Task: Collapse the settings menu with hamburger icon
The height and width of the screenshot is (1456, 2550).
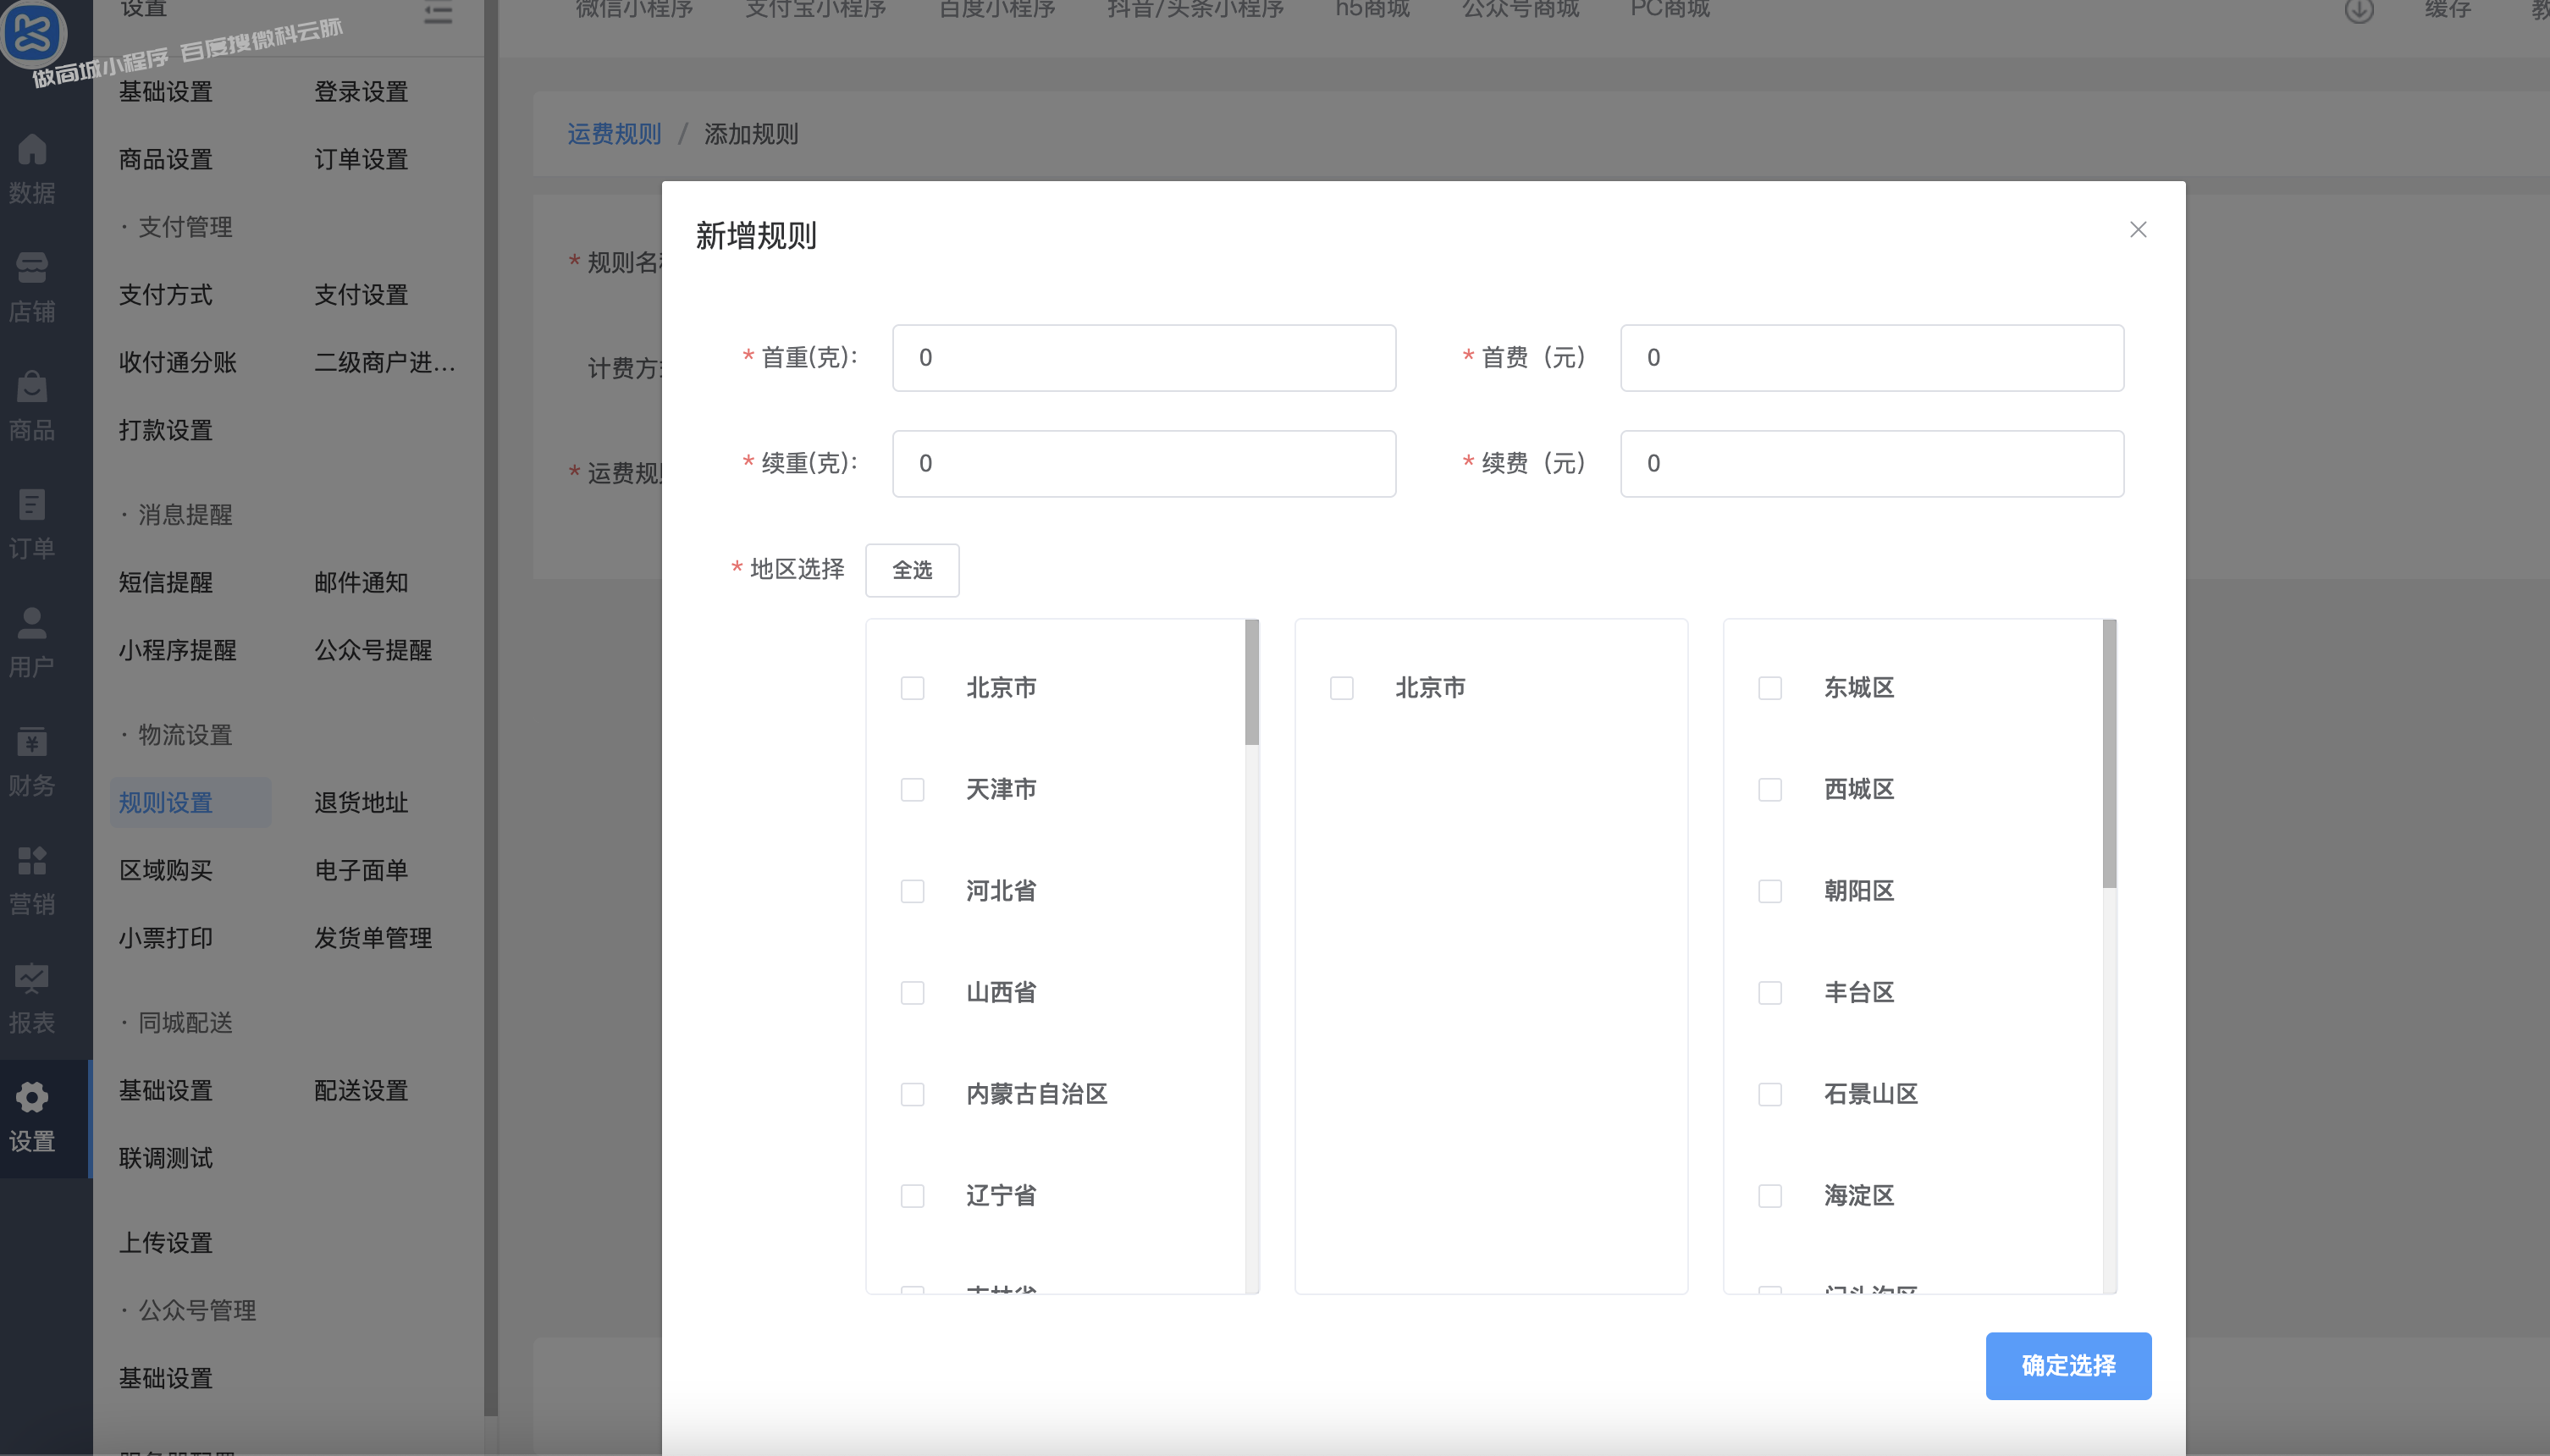Action: point(438,13)
